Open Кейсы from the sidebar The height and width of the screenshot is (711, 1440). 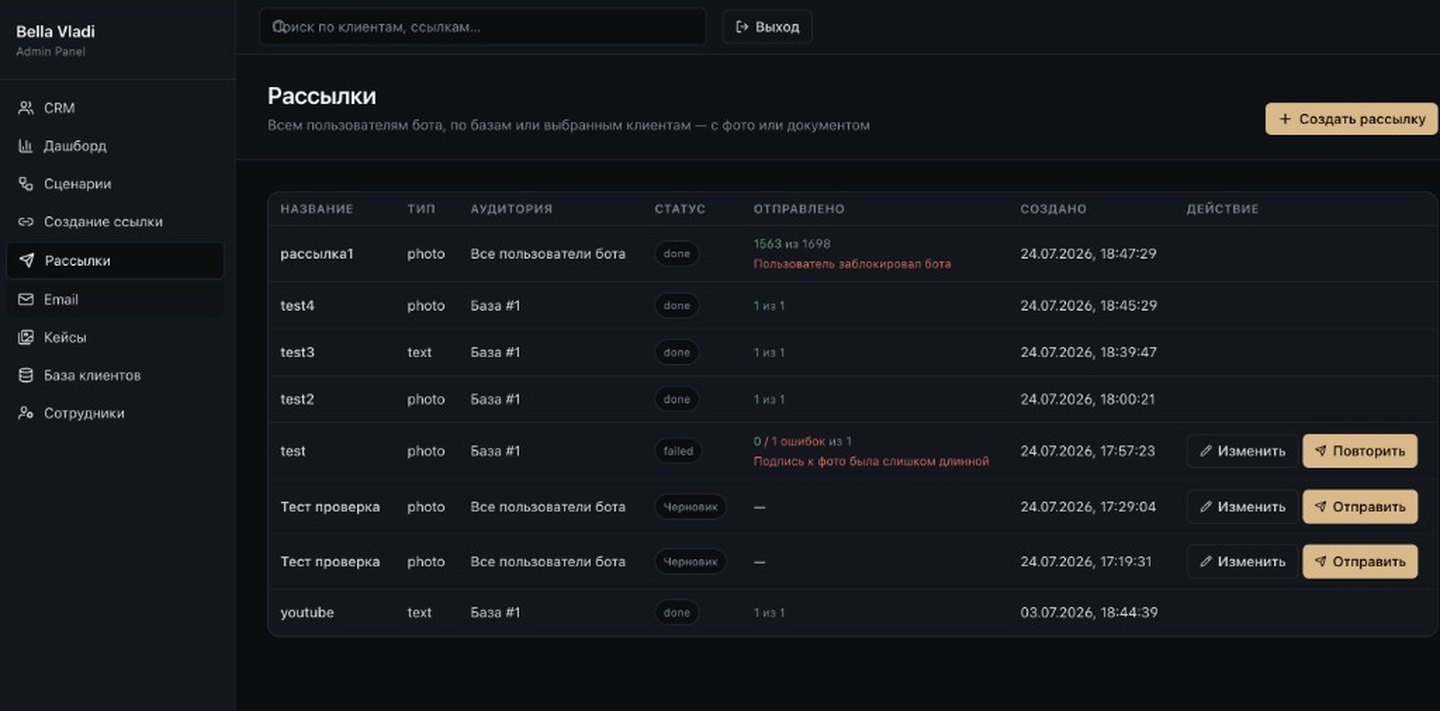point(115,337)
